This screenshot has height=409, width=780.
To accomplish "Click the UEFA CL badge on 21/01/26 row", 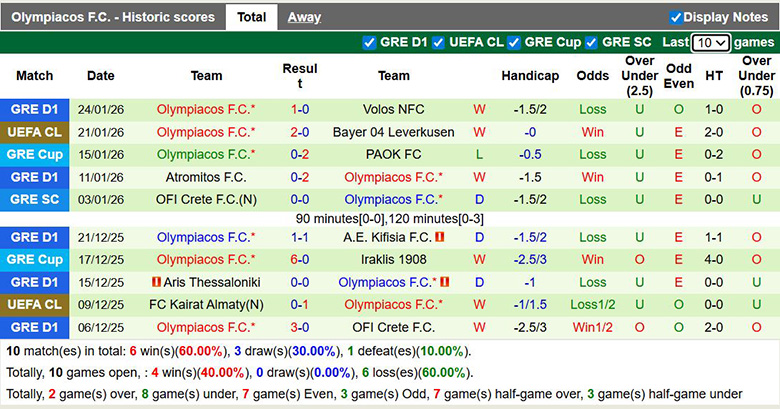I will (x=35, y=132).
